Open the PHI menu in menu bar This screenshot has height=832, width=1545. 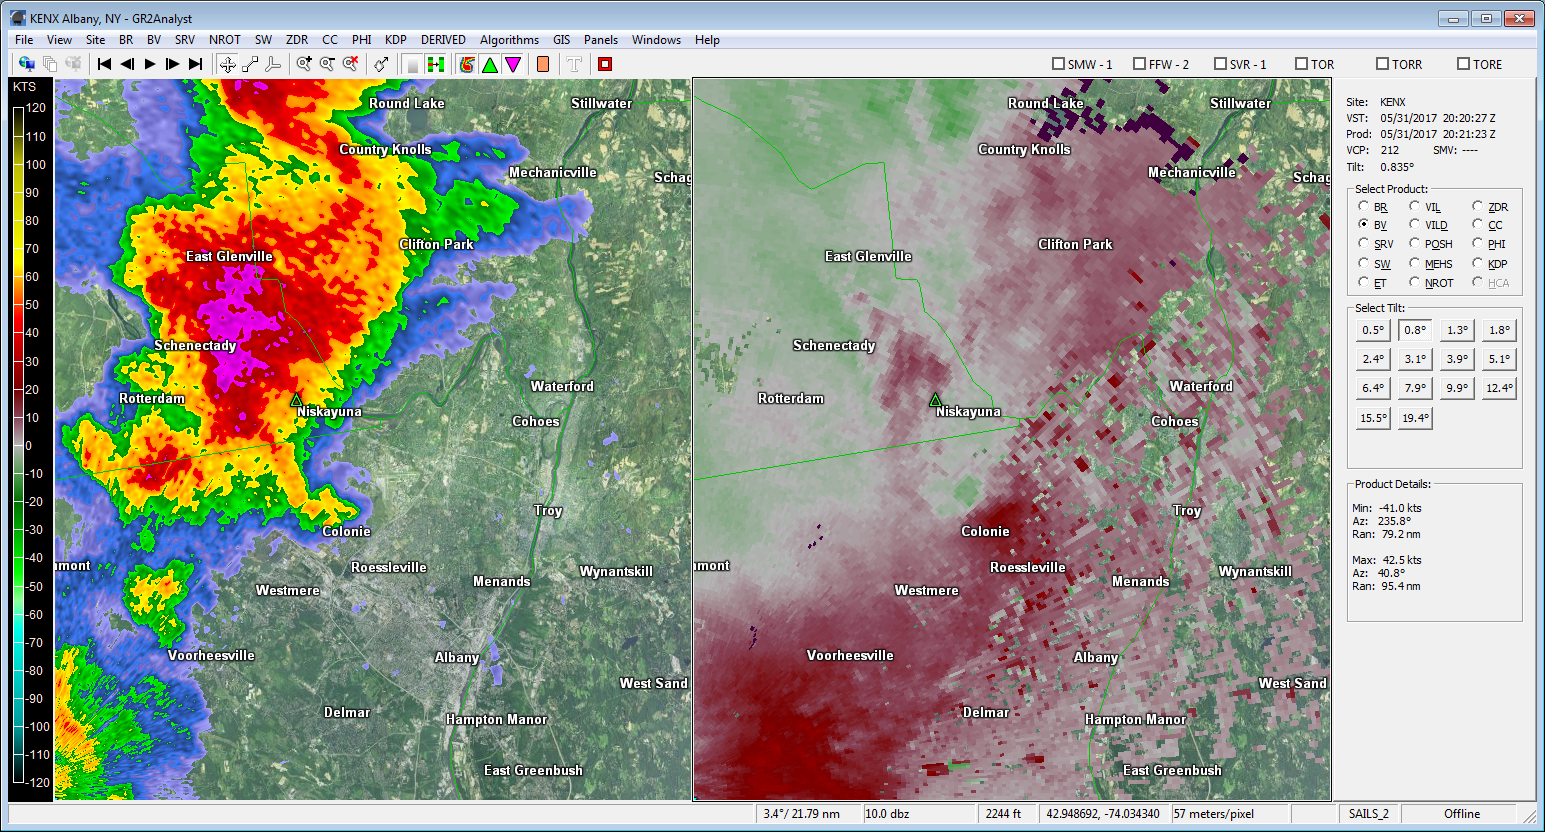tap(361, 40)
